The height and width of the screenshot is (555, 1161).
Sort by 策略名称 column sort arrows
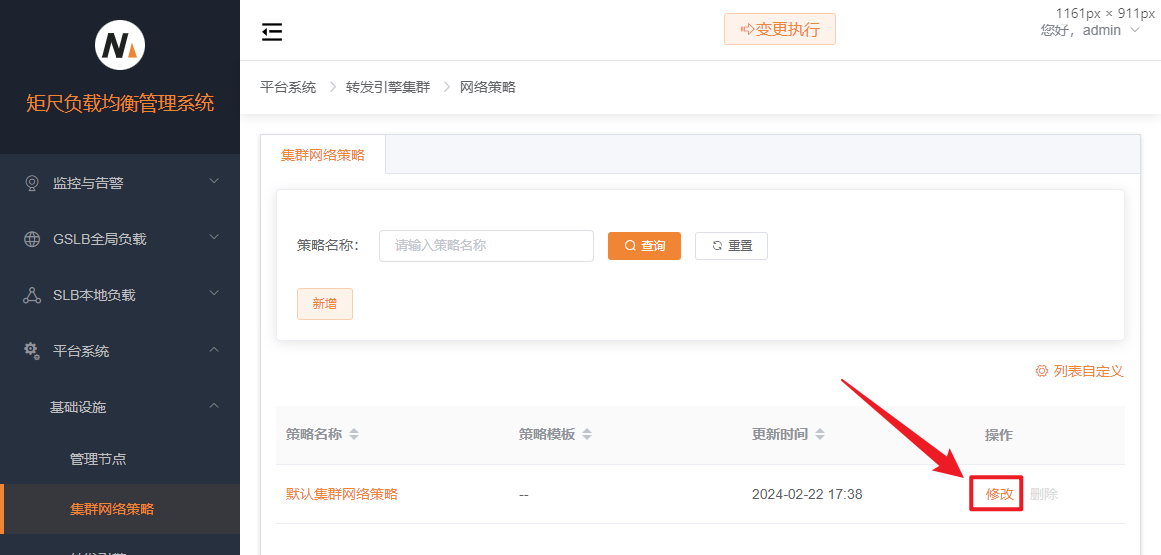pyautogui.click(x=354, y=434)
